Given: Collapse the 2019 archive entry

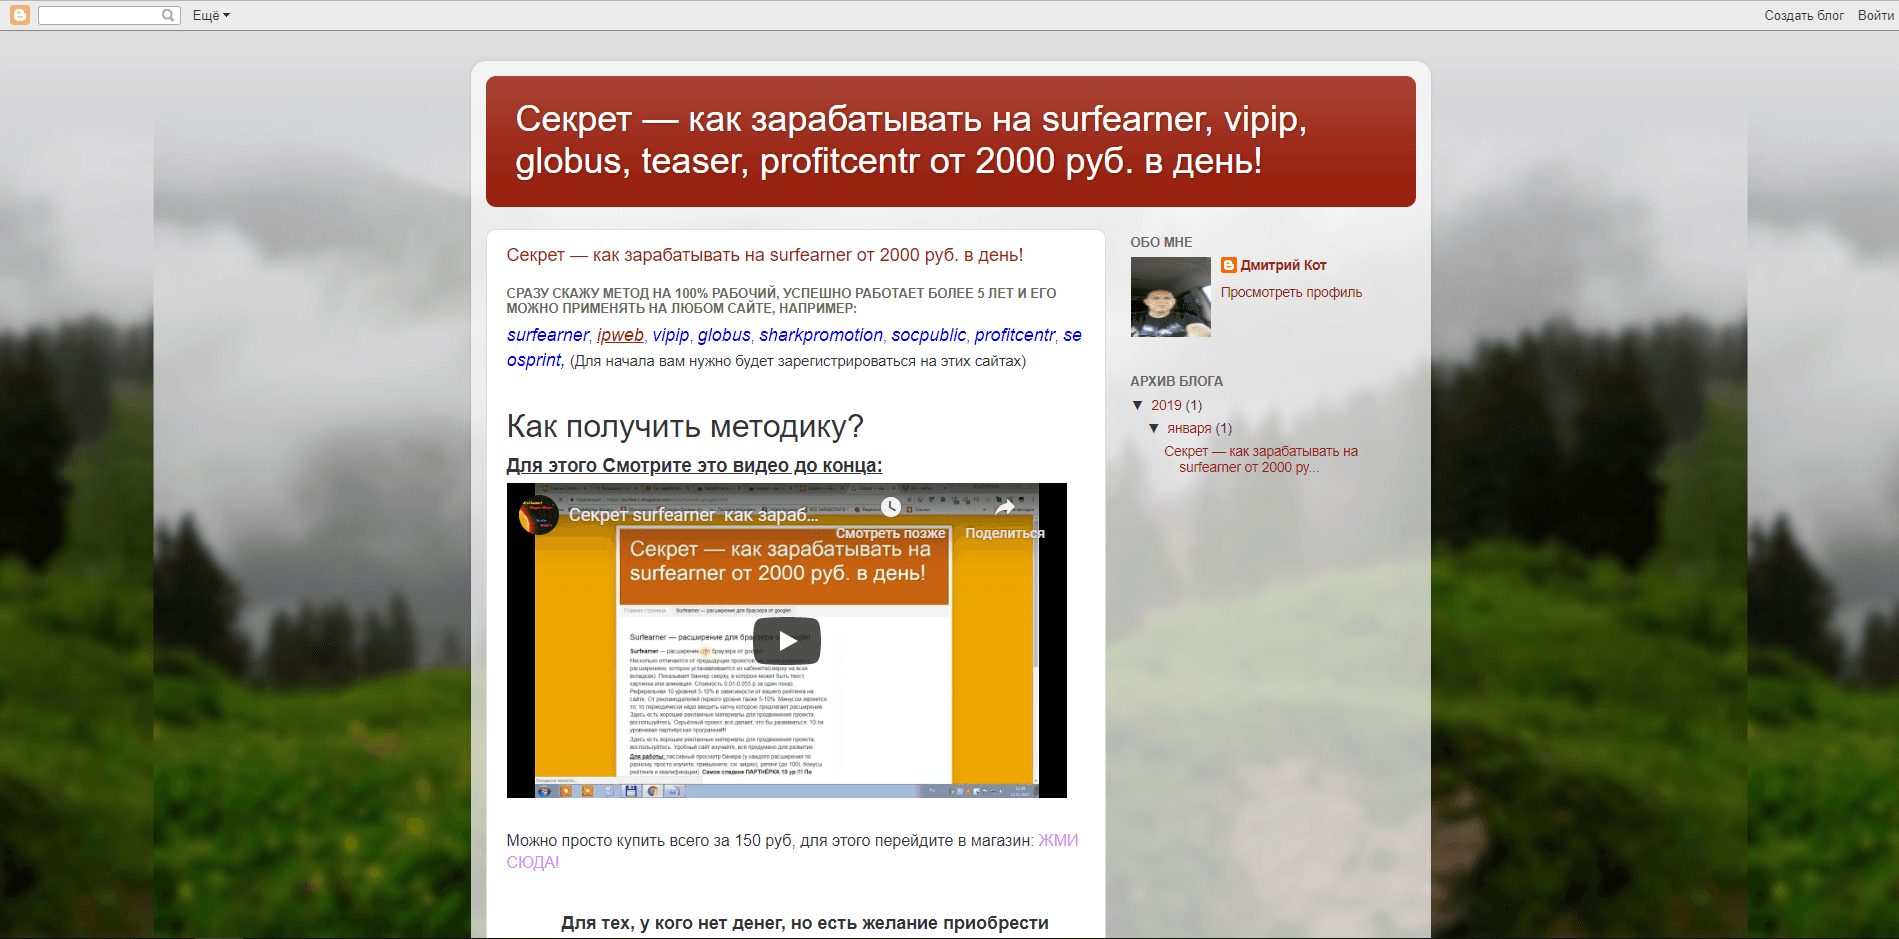Looking at the screenshot, I should pyautogui.click(x=1138, y=405).
